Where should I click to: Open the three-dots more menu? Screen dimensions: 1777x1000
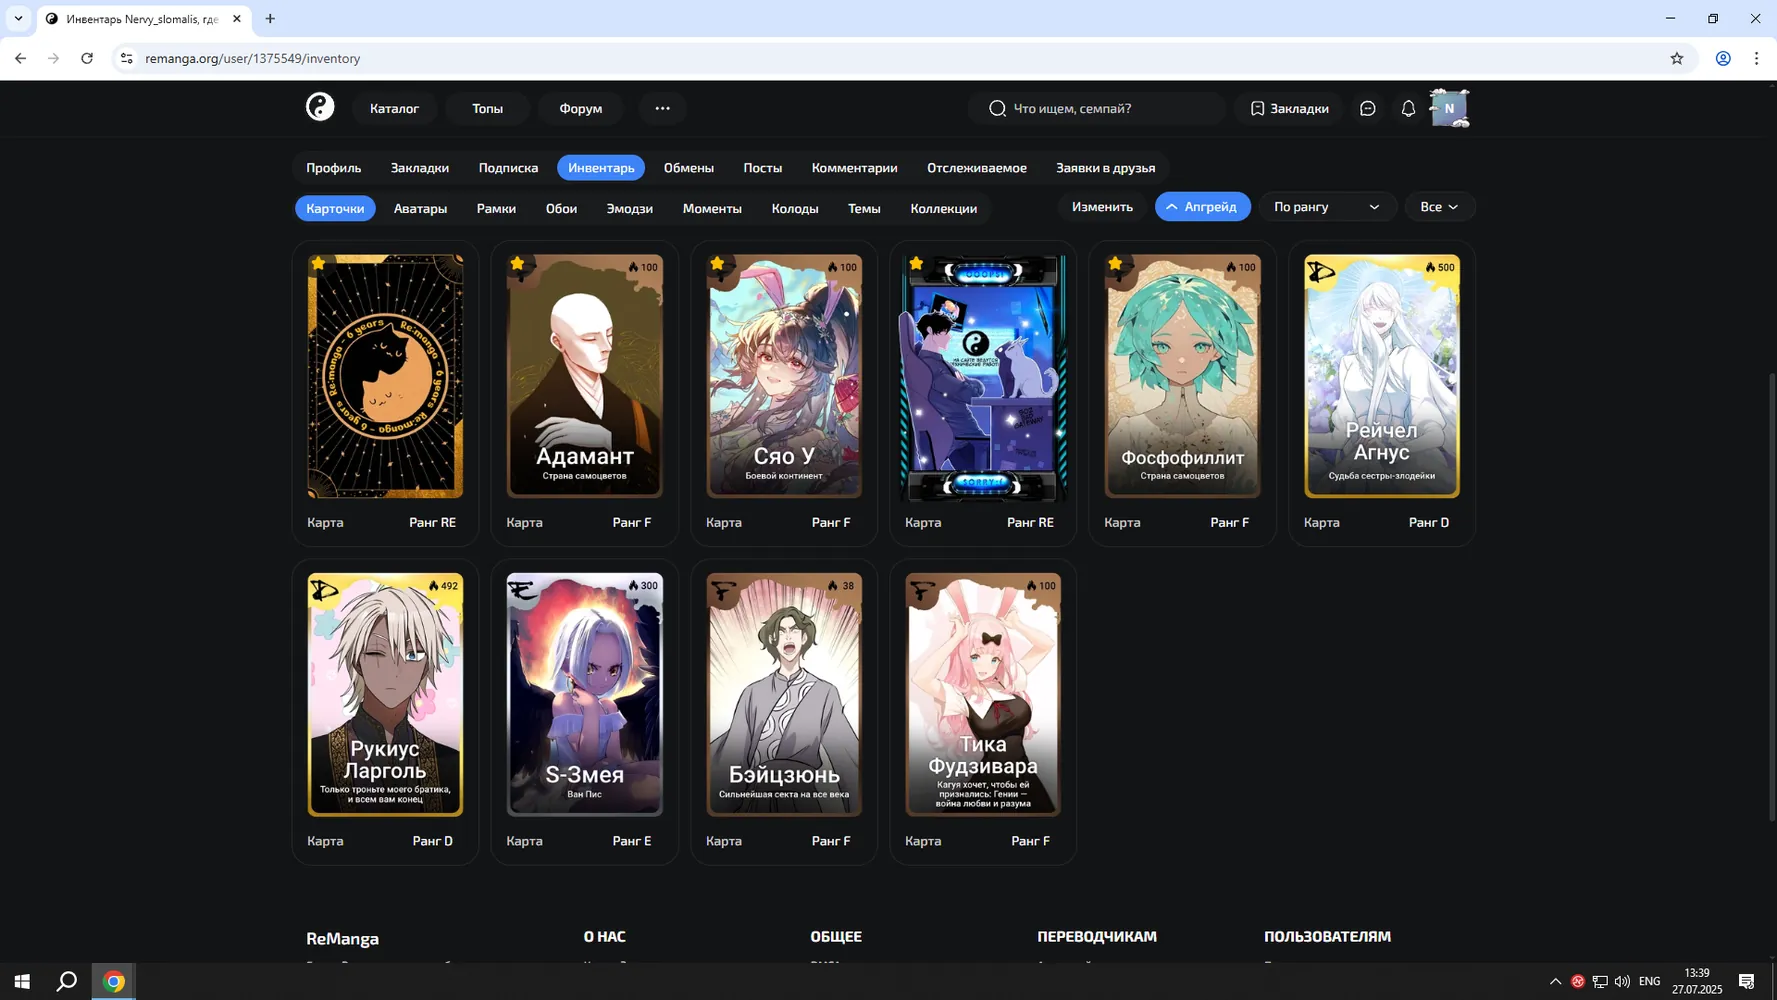coord(662,108)
